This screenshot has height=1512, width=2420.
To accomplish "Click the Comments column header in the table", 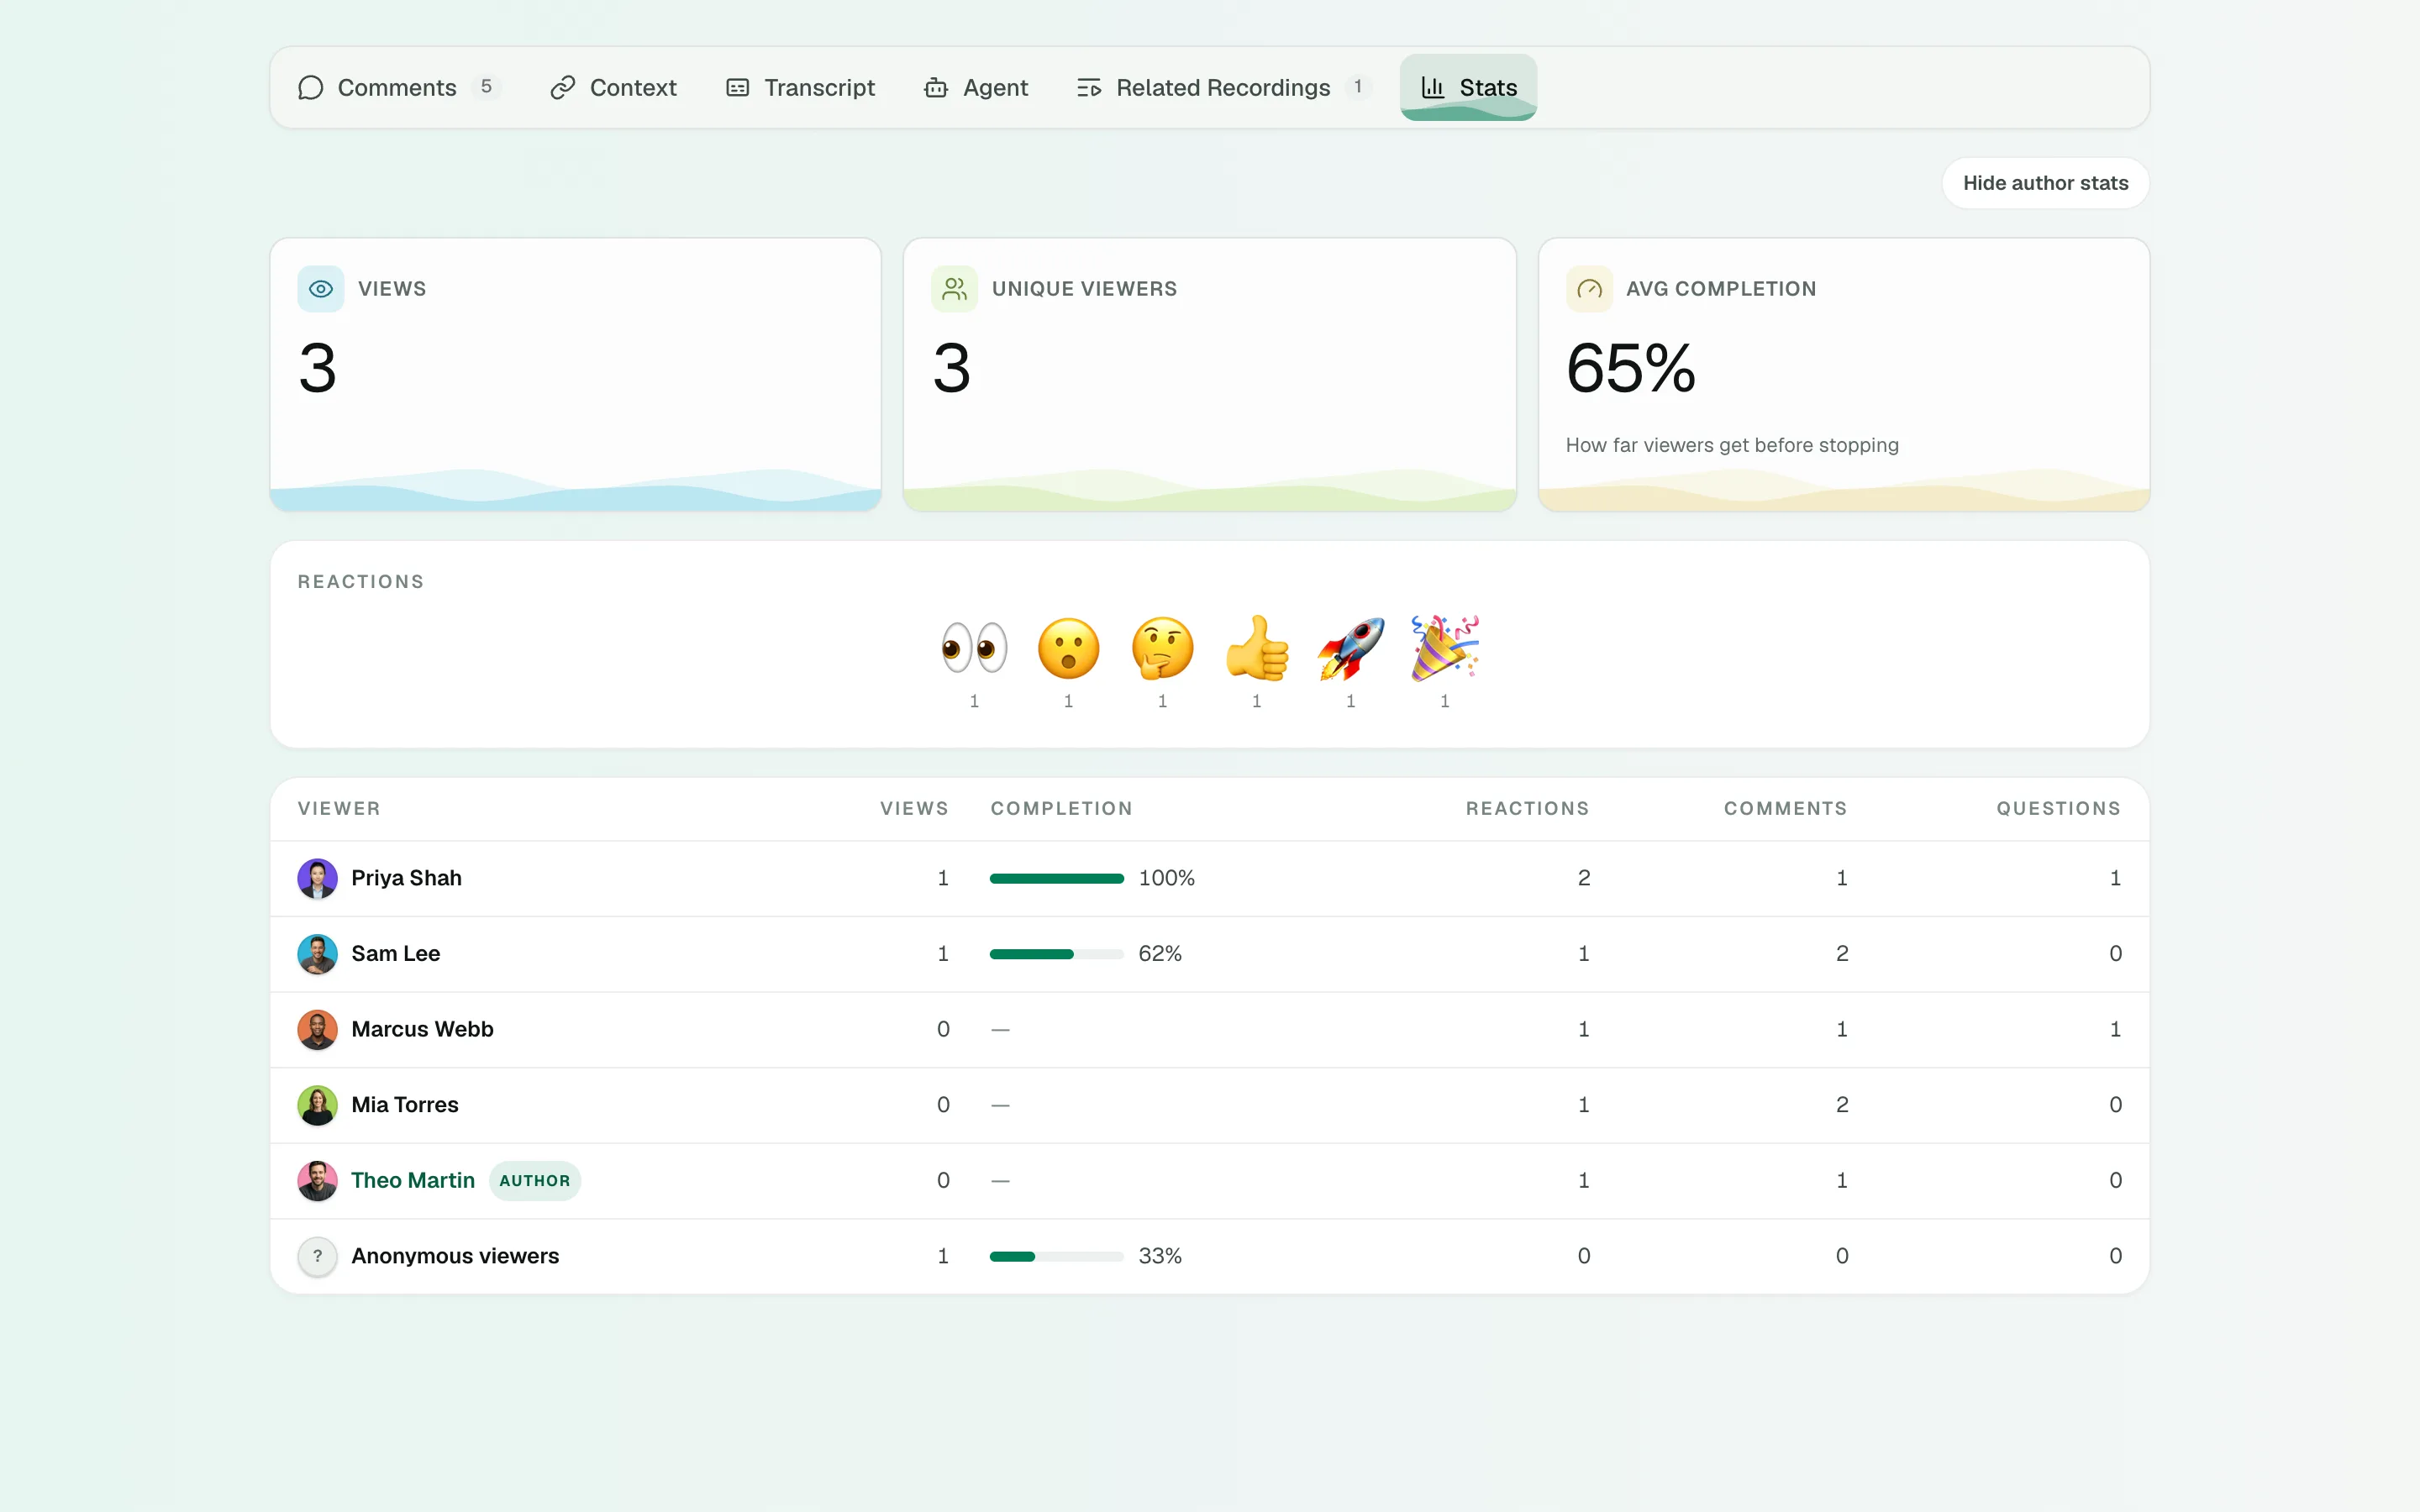I will tap(1785, 808).
